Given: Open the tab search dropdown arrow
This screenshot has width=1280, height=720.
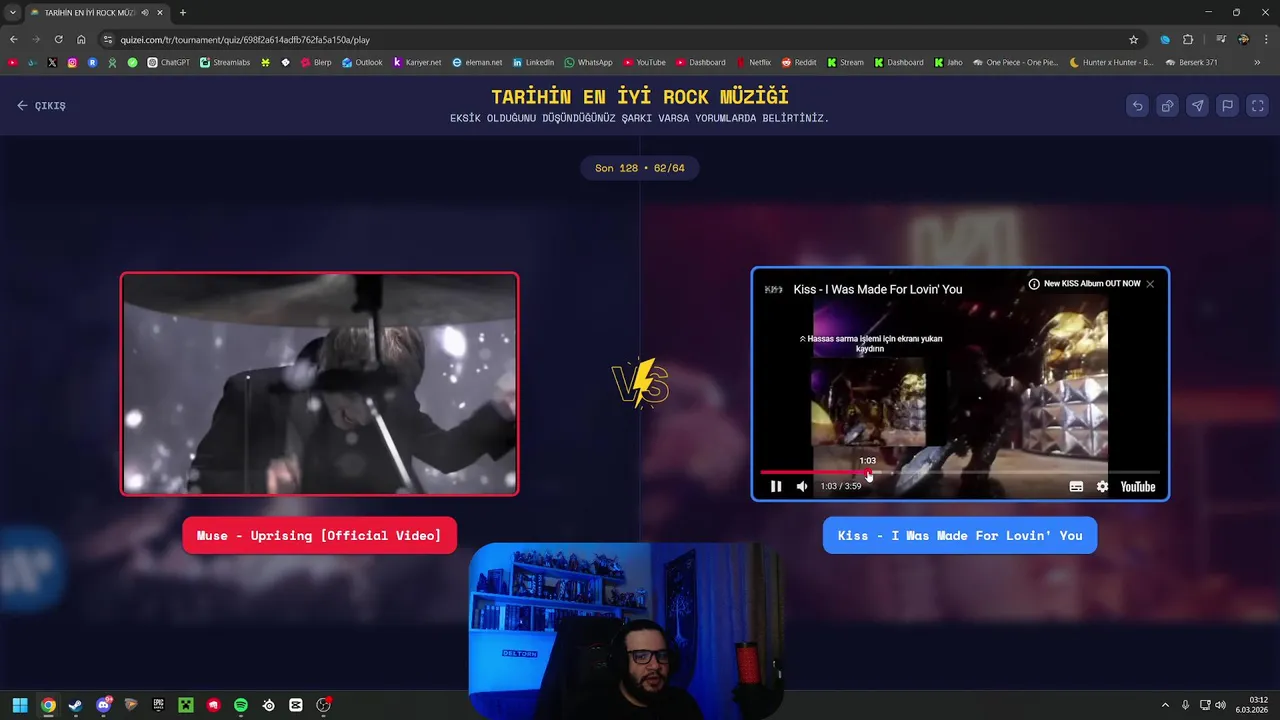Looking at the screenshot, I should coord(12,13).
